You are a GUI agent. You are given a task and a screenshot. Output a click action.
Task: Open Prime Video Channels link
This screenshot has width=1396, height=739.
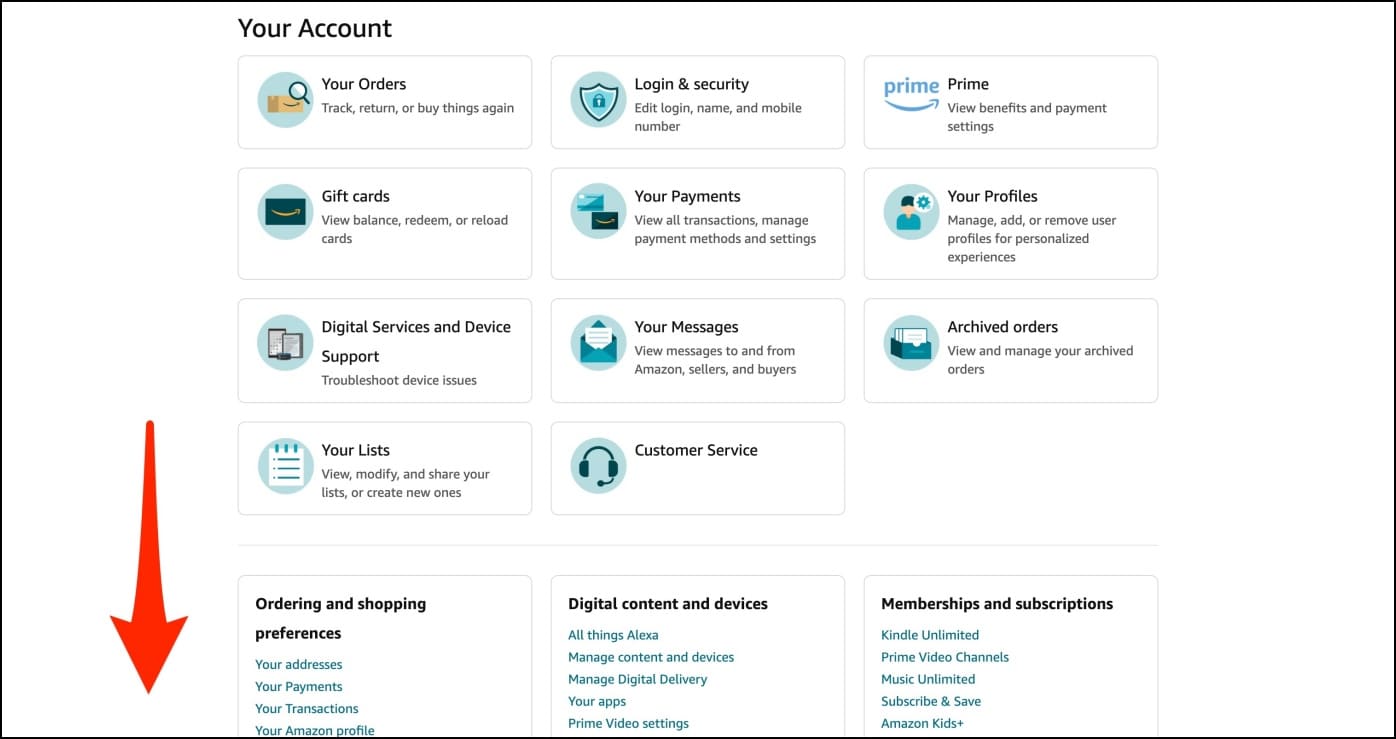[945, 657]
